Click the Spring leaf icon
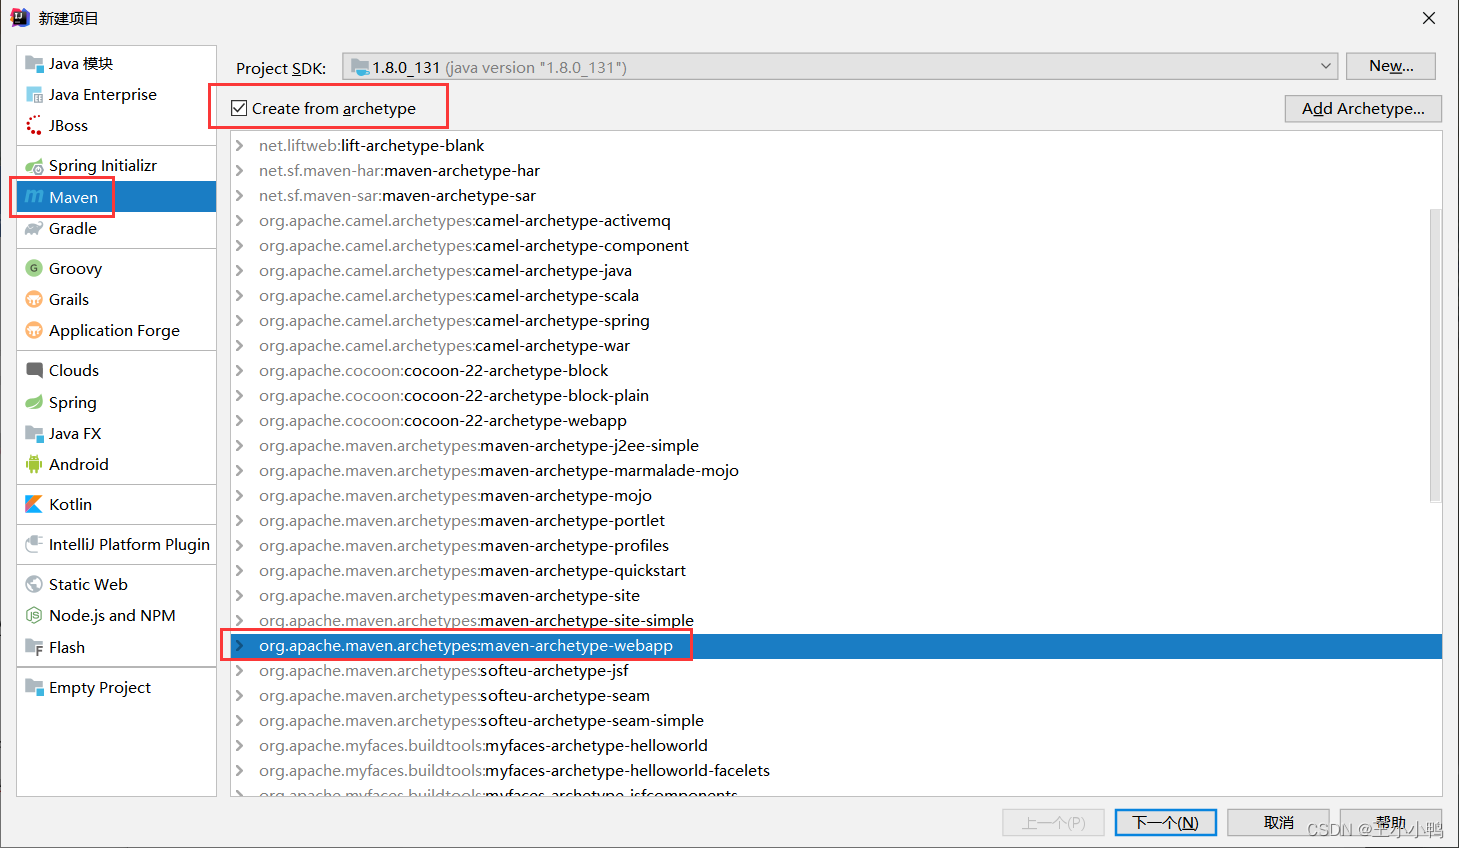The height and width of the screenshot is (848, 1459). [x=34, y=402]
